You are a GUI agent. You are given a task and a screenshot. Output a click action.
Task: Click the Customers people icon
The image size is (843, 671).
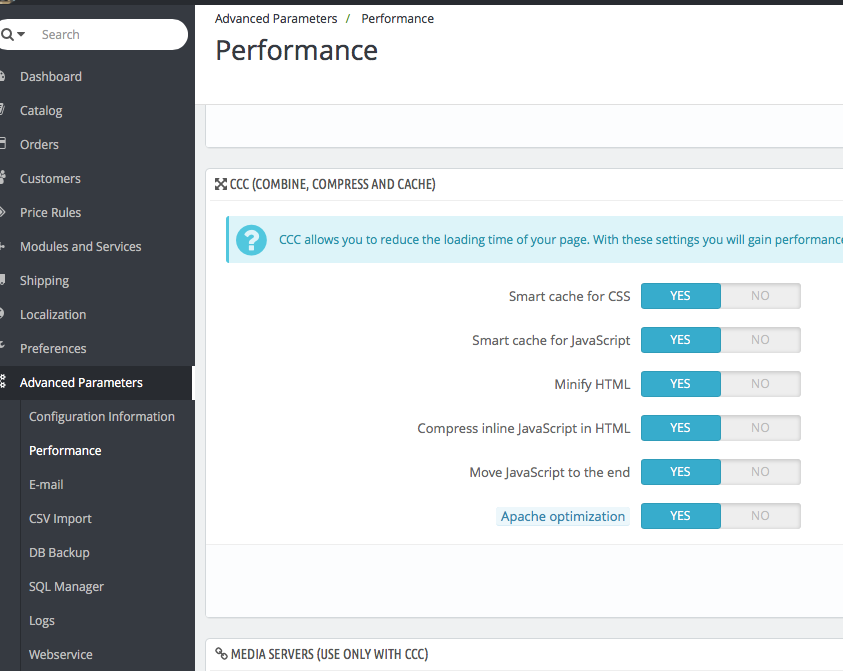coord(3,178)
